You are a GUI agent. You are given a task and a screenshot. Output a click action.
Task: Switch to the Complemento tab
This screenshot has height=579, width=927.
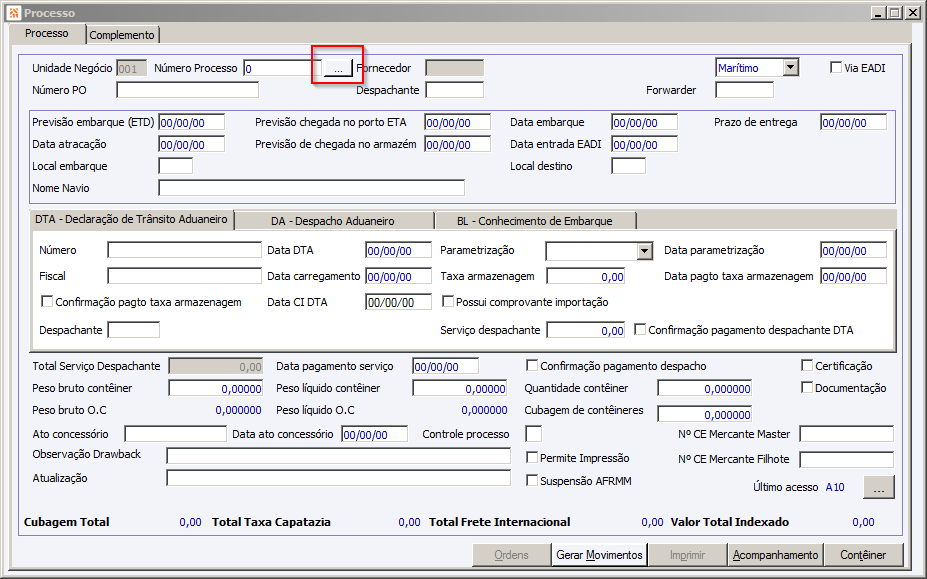click(122, 35)
